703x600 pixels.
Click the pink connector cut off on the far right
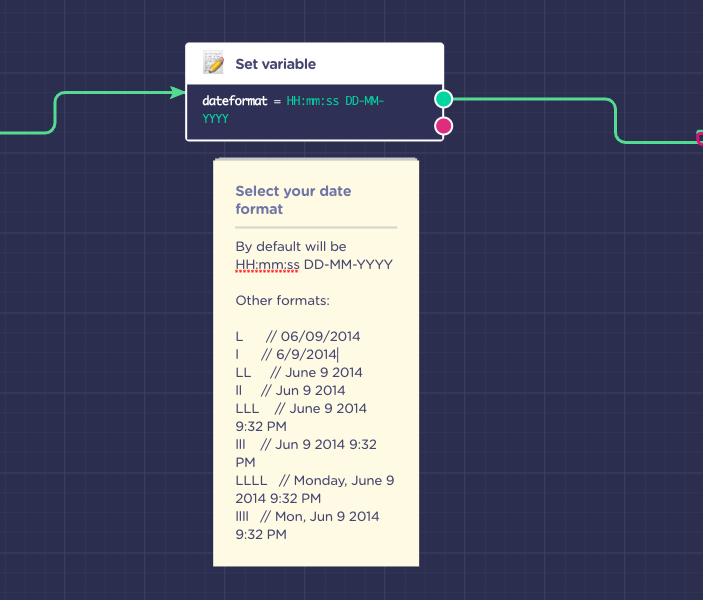point(699,137)
